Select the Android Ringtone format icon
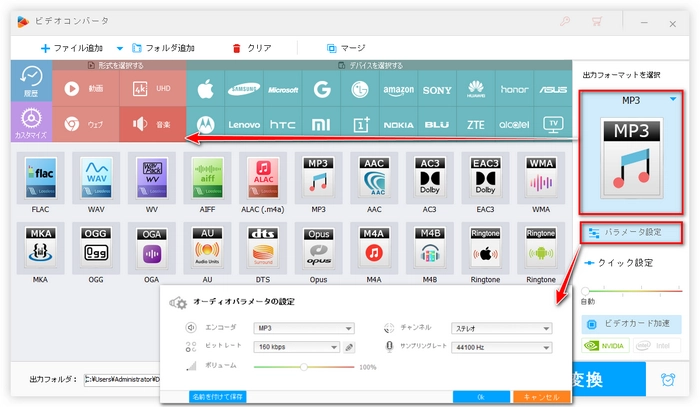Screen dimensions: 700x407 pyautogui.click(x=541, y=248)
